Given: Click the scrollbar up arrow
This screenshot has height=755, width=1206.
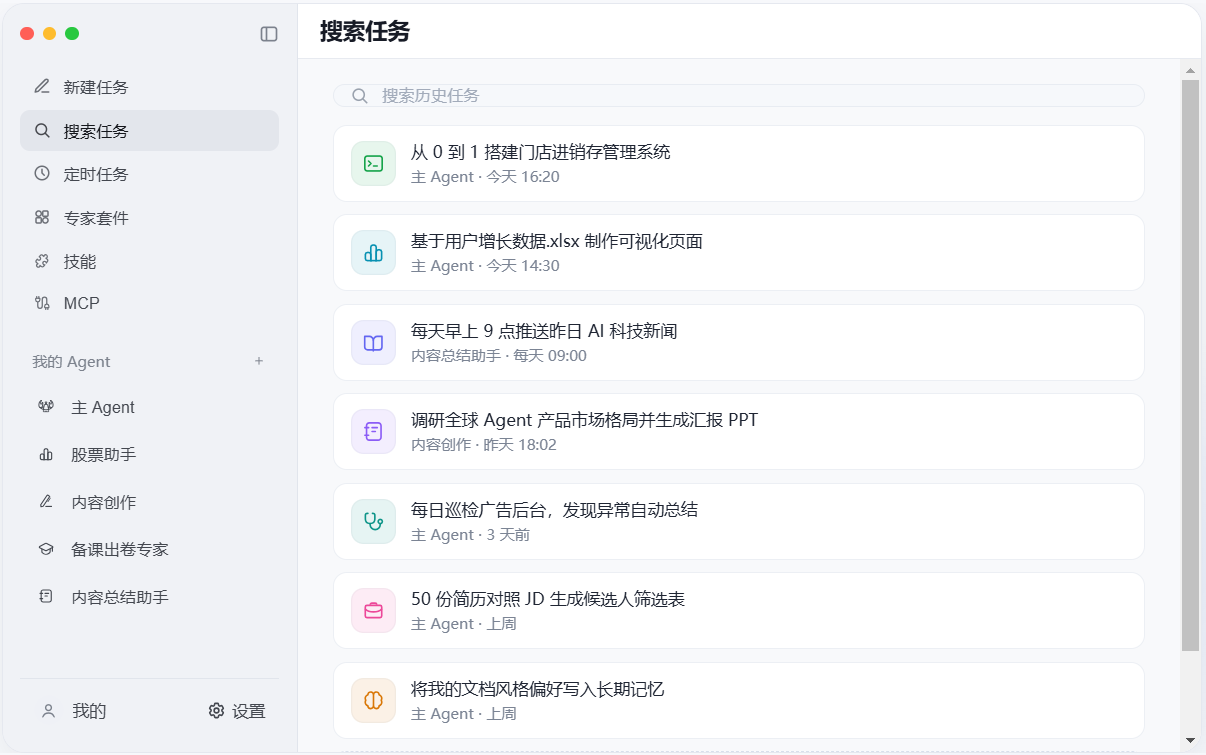Looking at the screenshot, I should click(x=1190, y=70).
